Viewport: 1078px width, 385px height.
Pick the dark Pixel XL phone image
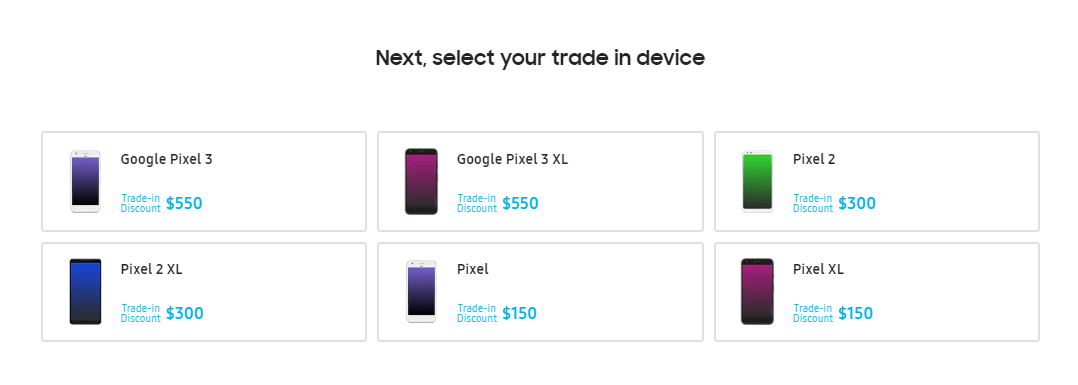[x=757, y=292]
